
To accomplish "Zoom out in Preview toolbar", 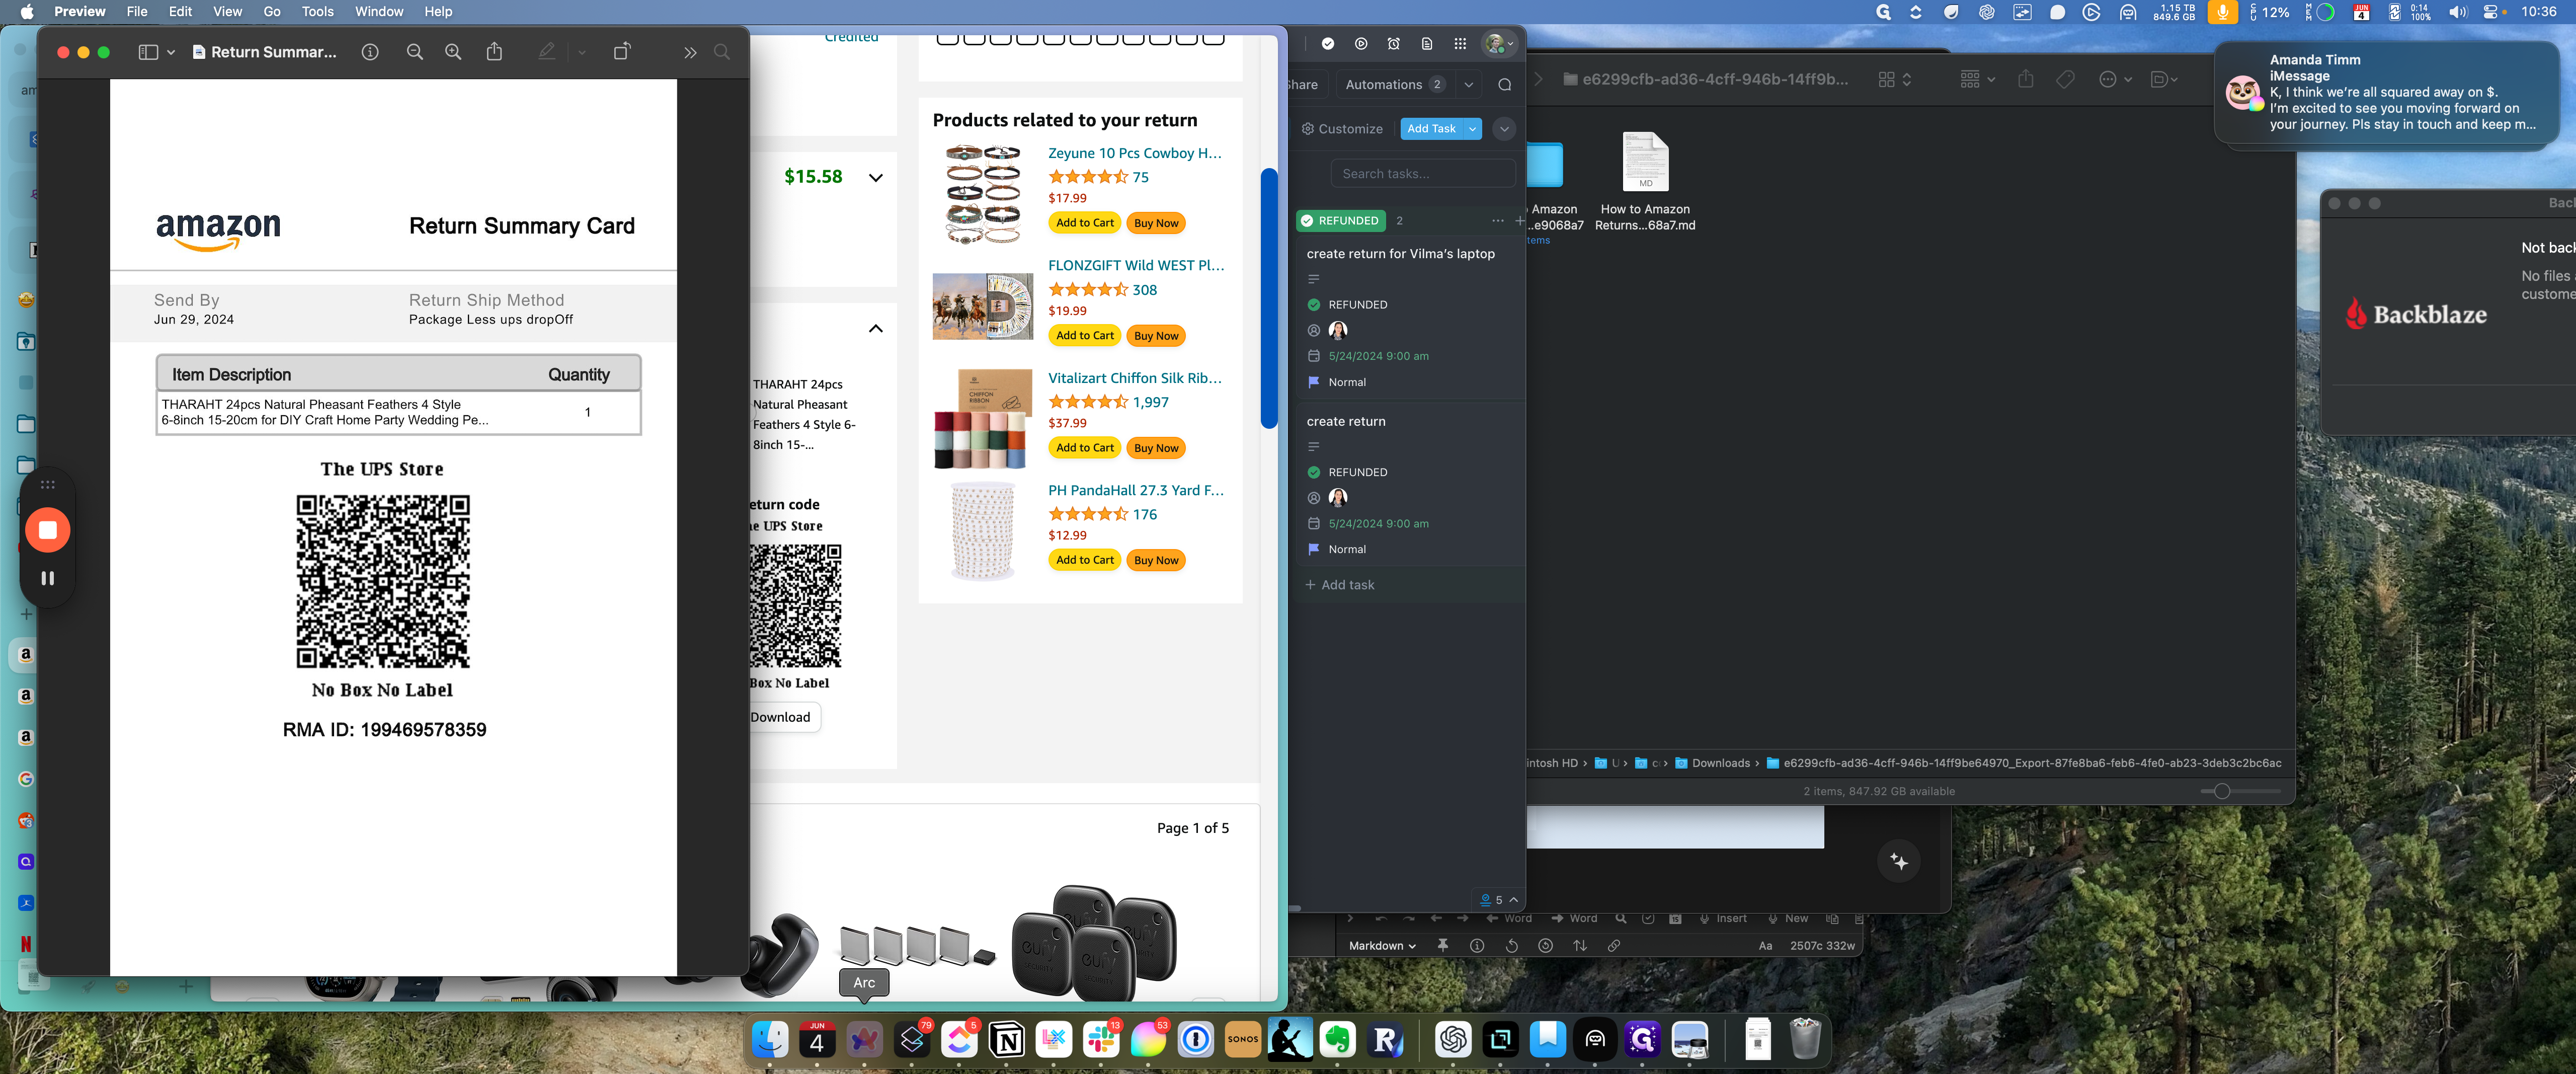I will (x=415, y=52).
